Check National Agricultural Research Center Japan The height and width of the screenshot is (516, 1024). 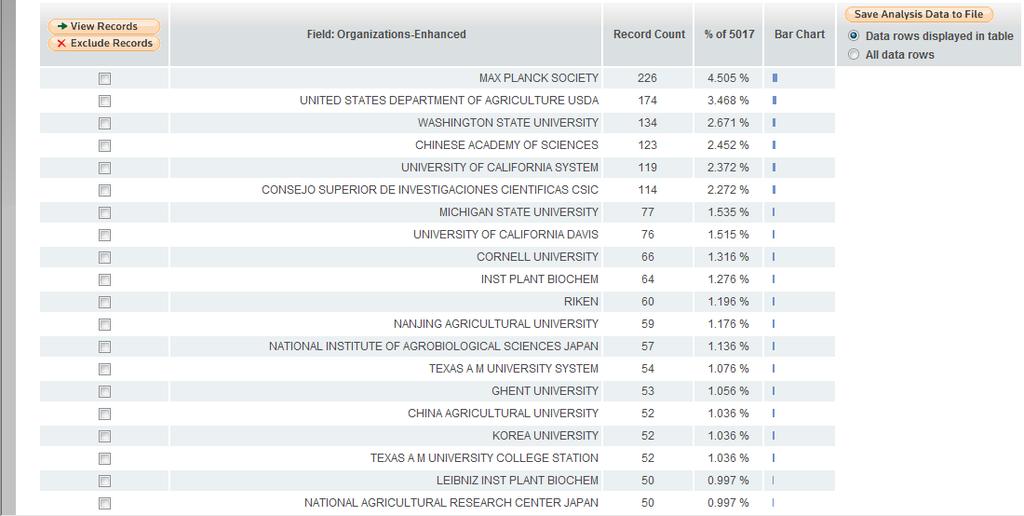(x=104, y=503)
